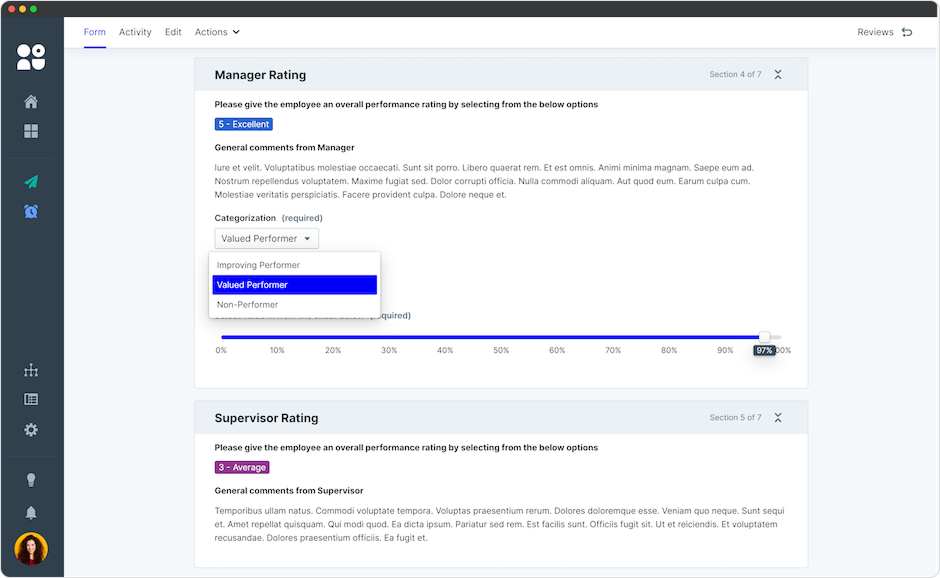This screenshot has width=940, height=578.
Task: Click the paper plane icon in sidebar
Action: [x=31, y=182]
